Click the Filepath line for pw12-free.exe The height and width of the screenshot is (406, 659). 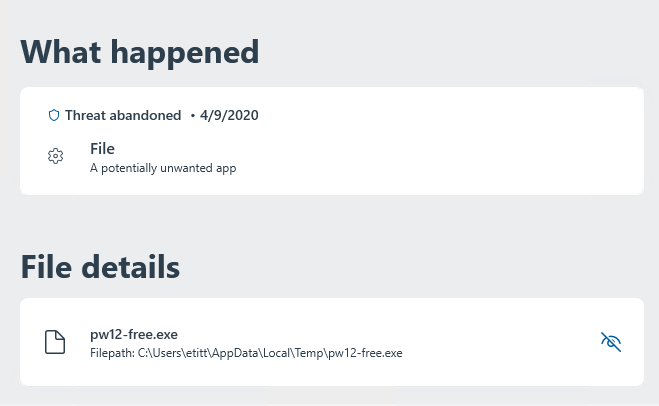click(x=246, y=353)
